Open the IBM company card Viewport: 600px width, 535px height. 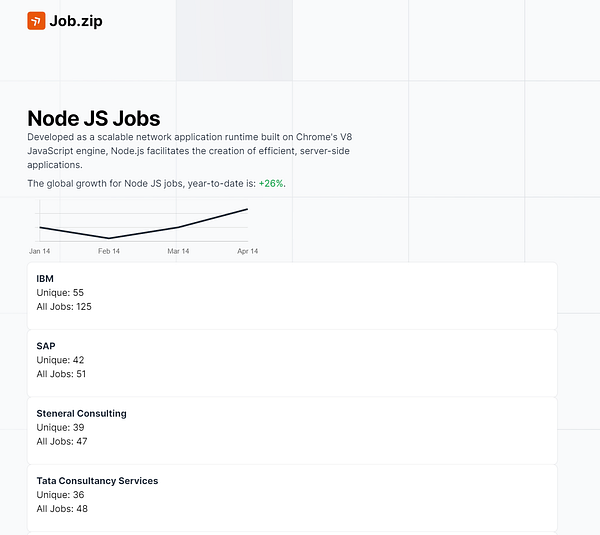tap(292, 295)
